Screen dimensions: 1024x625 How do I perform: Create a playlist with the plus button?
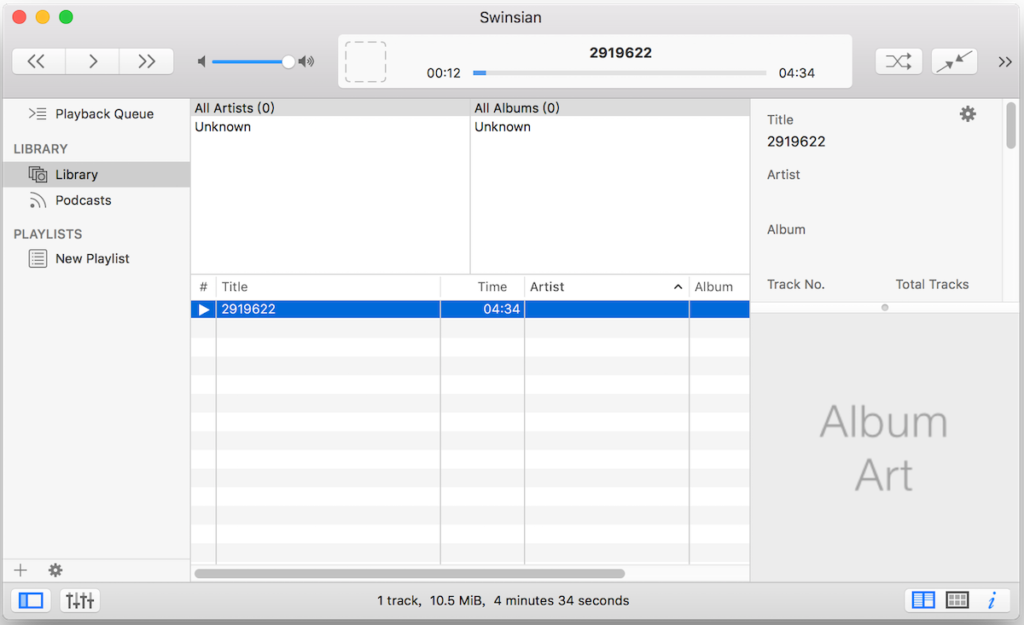click(x=20, y=569)
